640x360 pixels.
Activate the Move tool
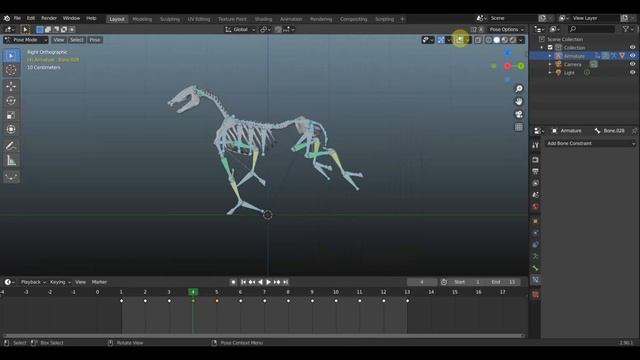[x=11, y=86]
